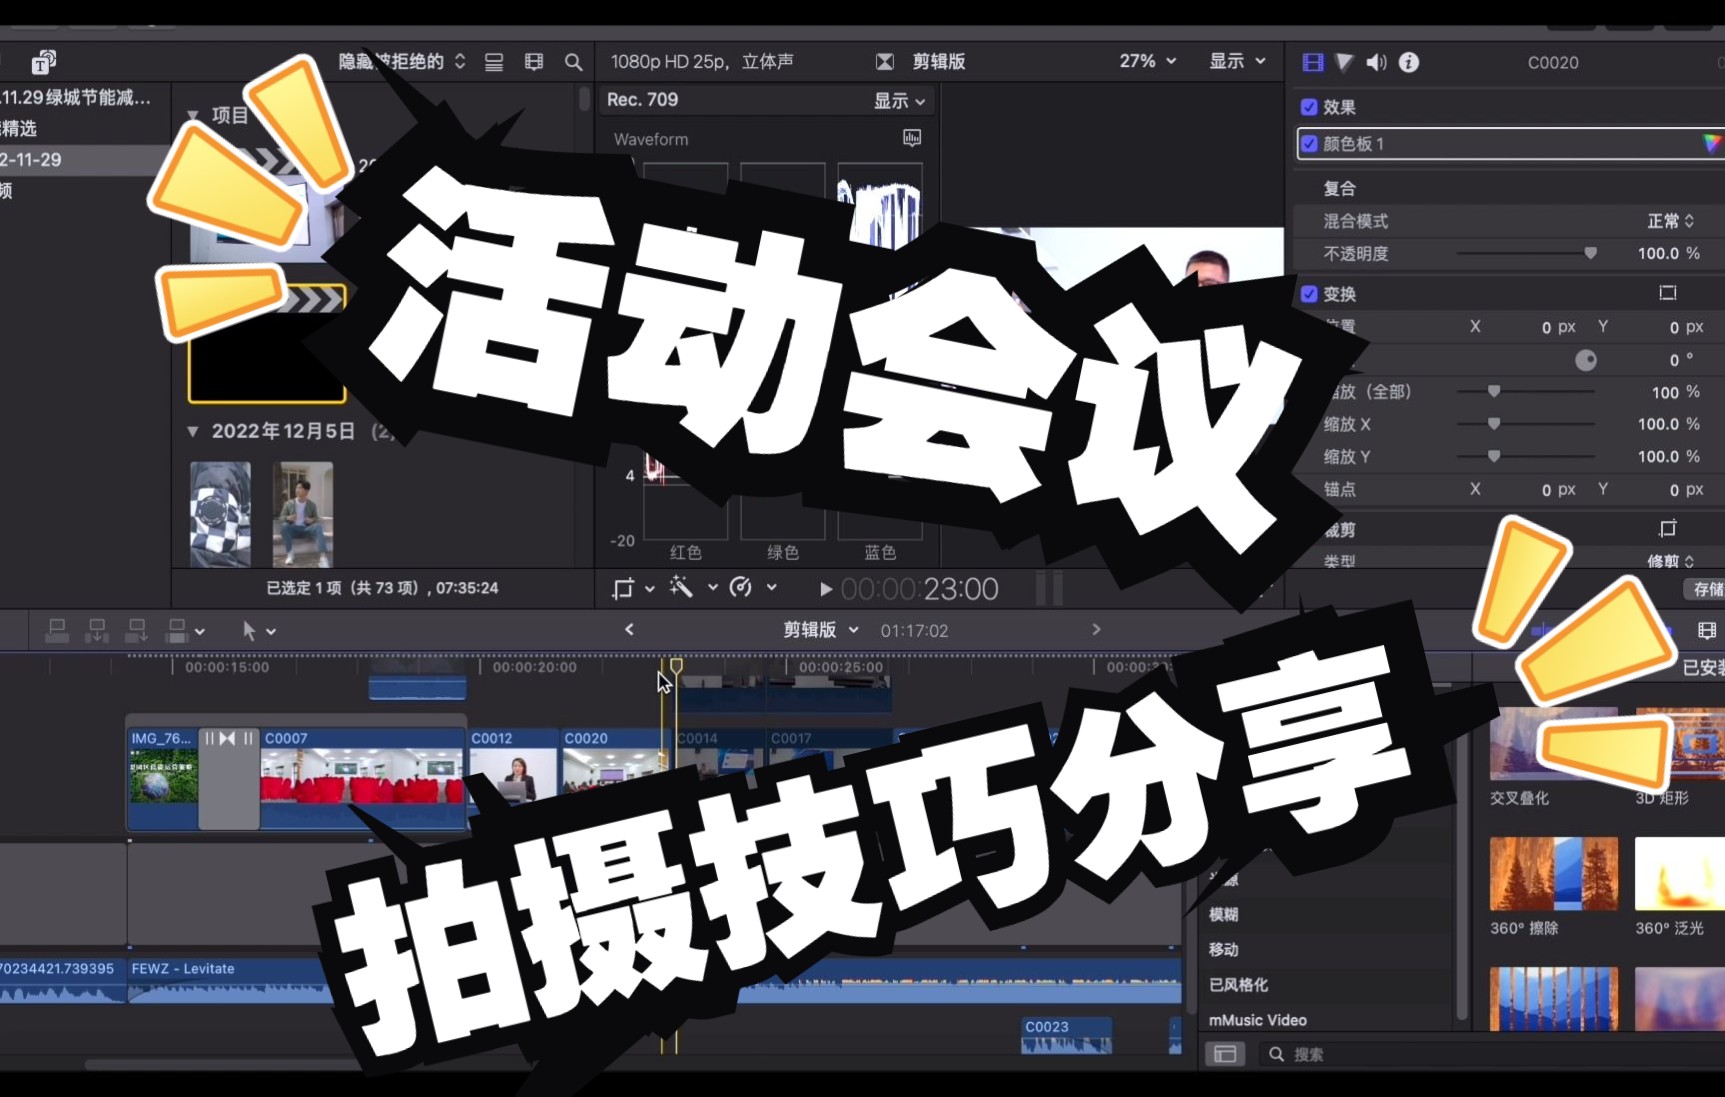The height and width of the screenshot is (1097, 1725).
Task: Select the 模糊 effects category
Action: [1223, 914]
